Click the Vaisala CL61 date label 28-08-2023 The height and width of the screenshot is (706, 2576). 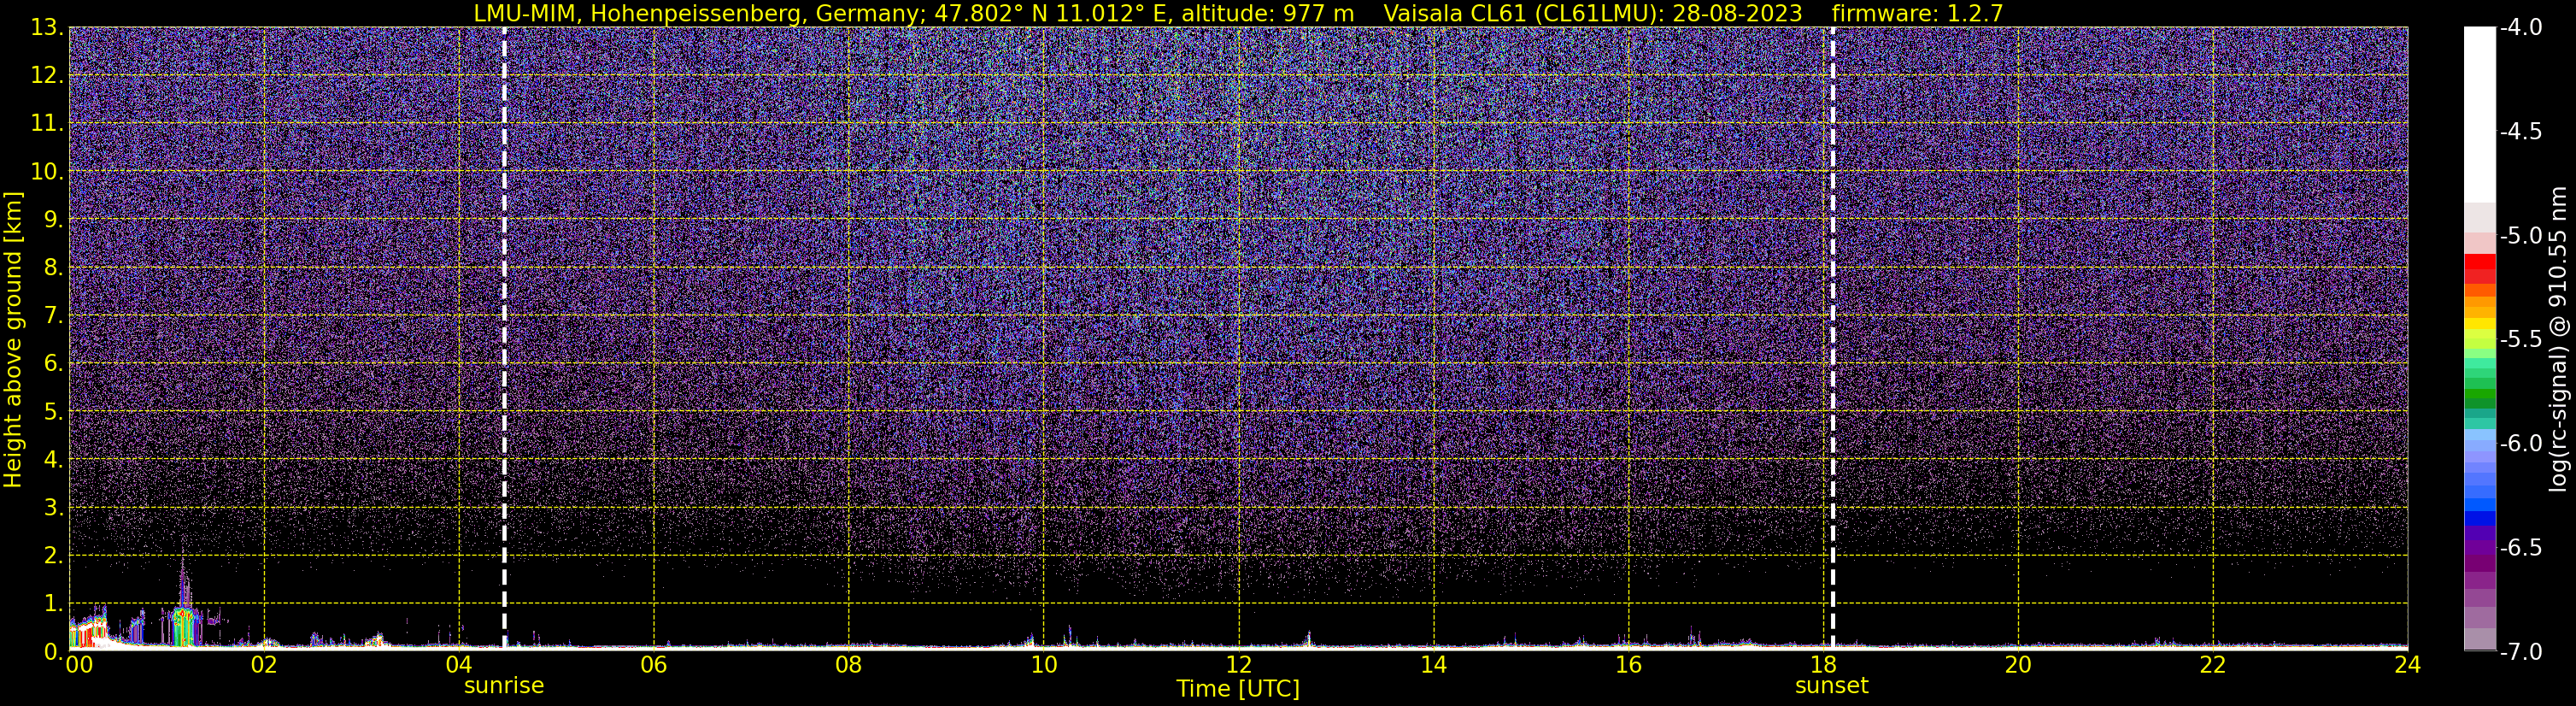coord(1737,13)
